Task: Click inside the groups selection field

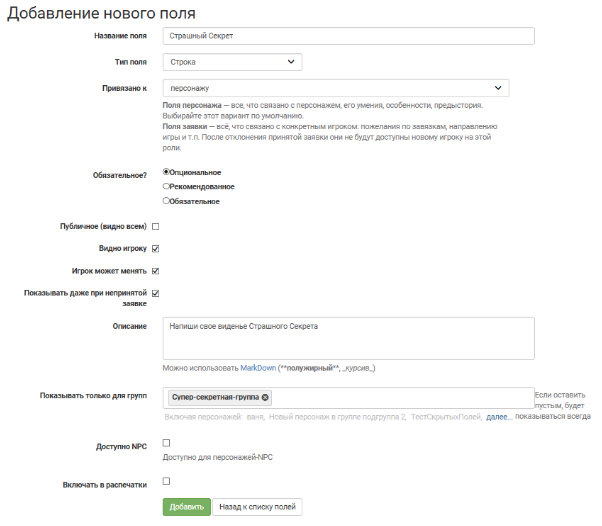Action: click(x=400, y=397)
